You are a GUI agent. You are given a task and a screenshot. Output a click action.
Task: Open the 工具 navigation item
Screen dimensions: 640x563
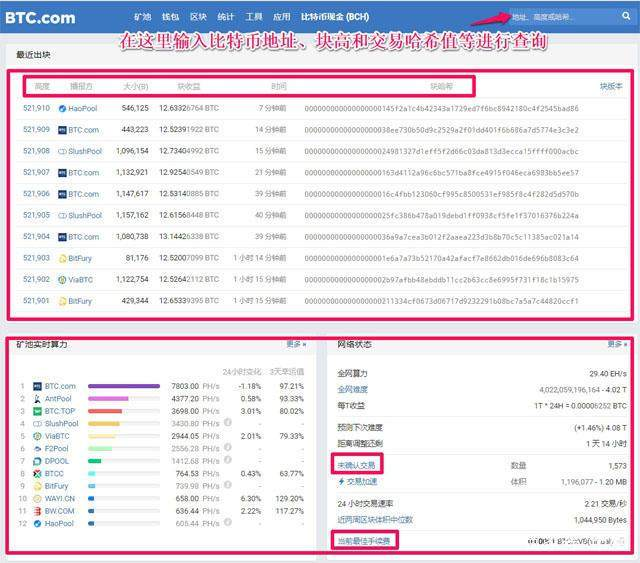coord(253,17)
